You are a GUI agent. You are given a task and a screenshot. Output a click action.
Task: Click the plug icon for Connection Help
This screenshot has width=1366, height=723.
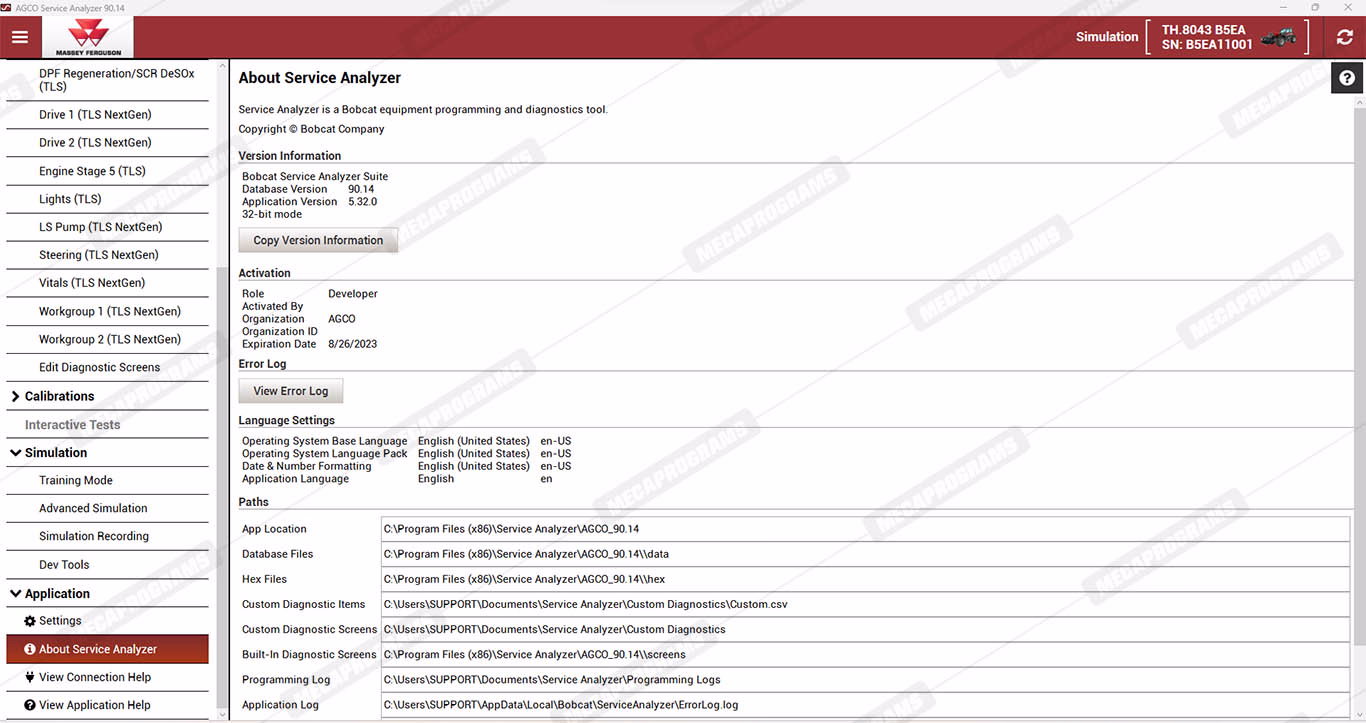pos(30,677)
